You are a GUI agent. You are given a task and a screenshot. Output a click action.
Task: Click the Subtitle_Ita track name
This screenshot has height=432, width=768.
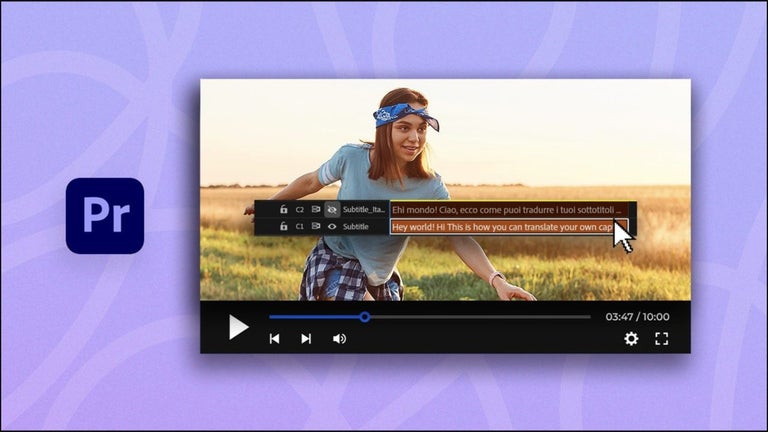point(364,210)
